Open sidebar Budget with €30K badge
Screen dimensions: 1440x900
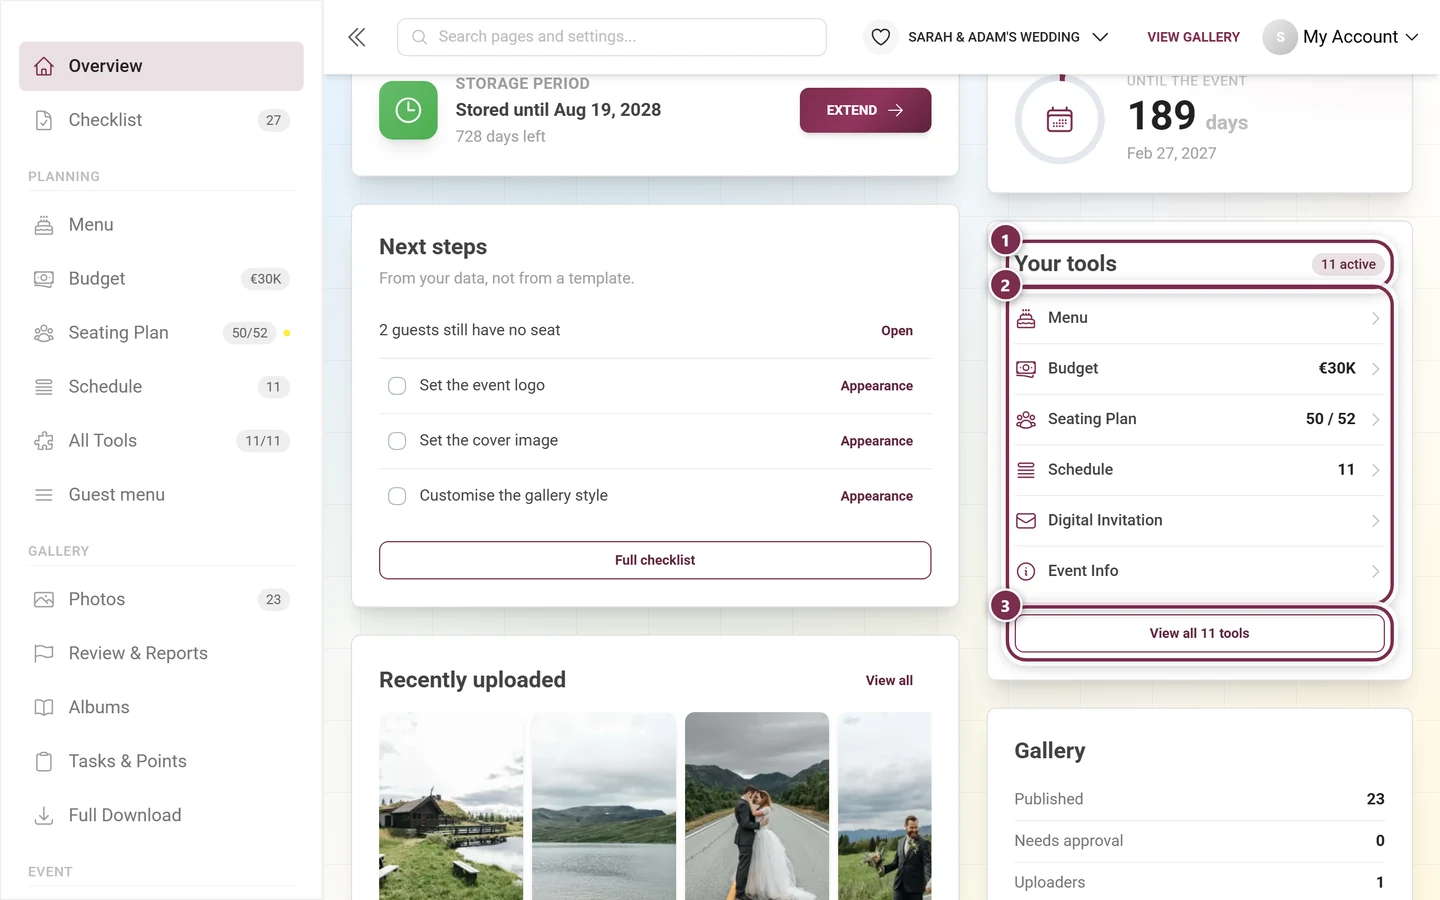point(161,279)
